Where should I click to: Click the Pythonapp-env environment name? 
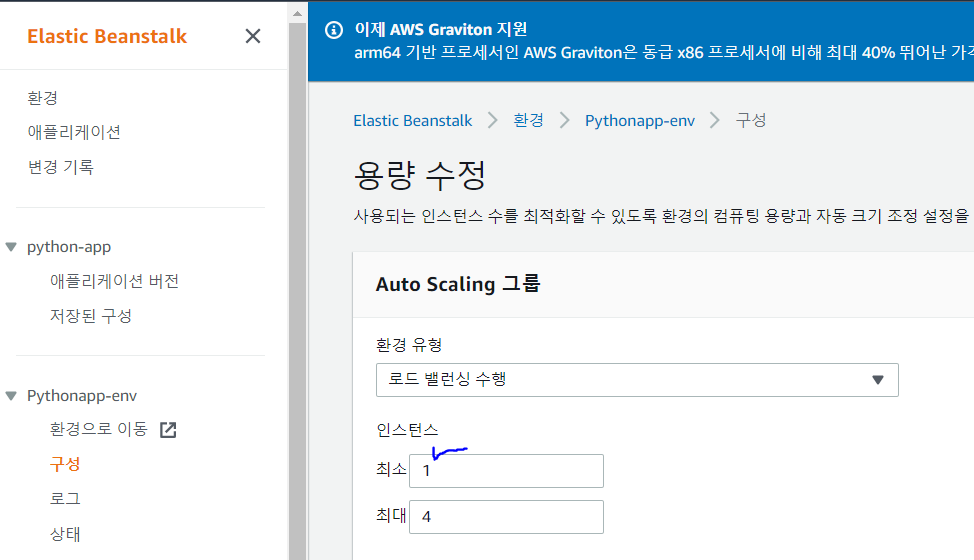[82, 396]
